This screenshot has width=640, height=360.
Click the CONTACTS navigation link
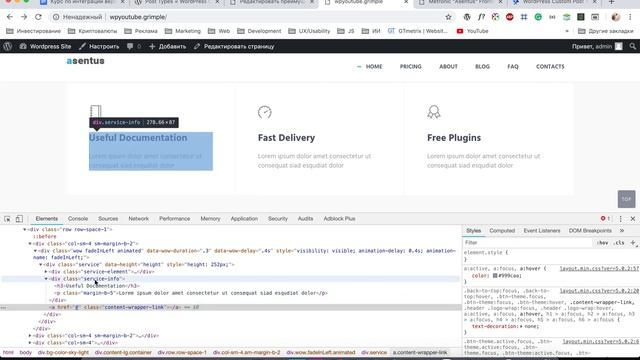click(550, 67)
